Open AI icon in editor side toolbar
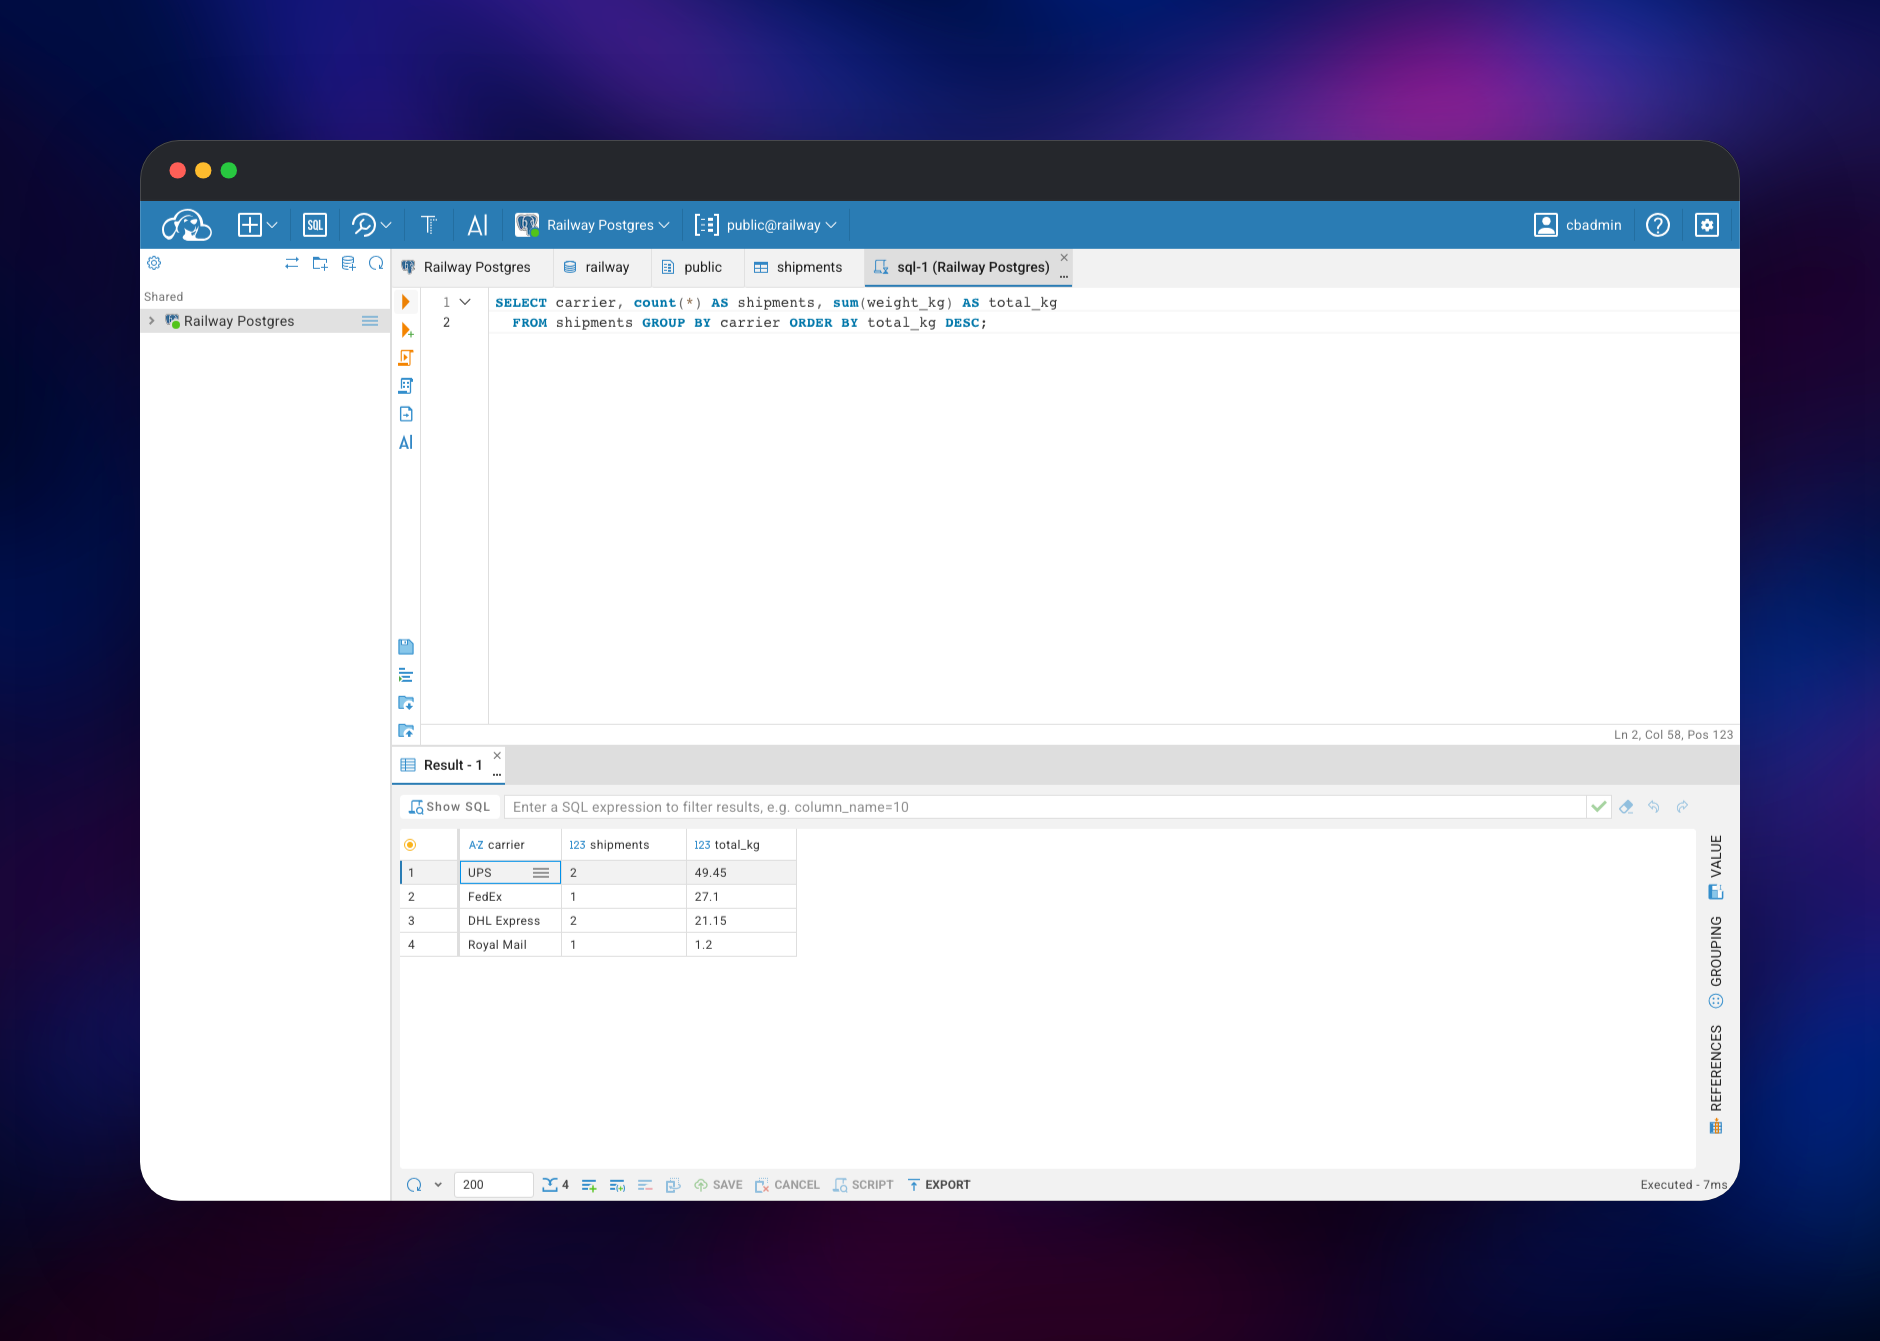Viewport: 1880px width, 1341px height. pos(406,442)
